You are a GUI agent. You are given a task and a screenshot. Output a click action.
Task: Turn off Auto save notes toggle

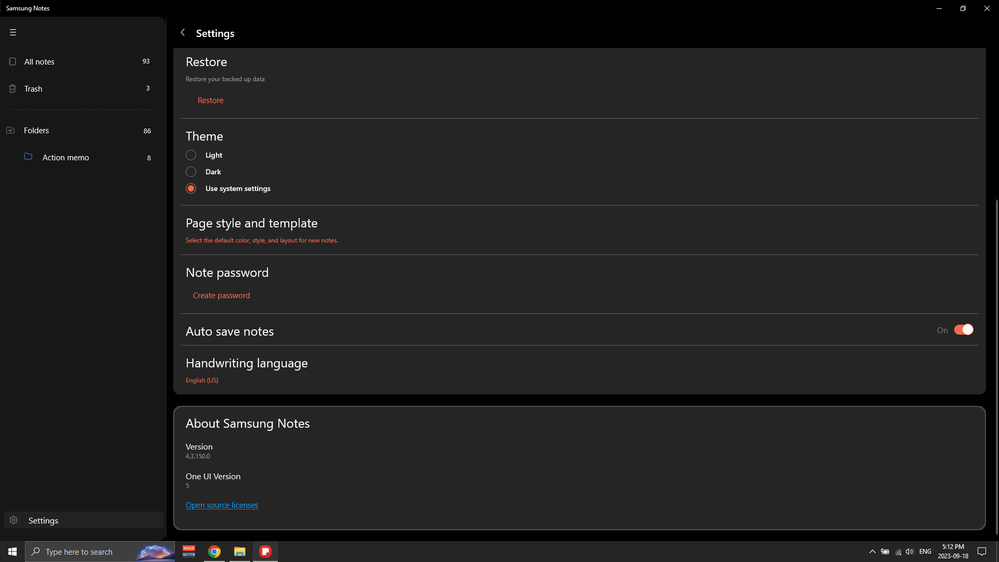[963, 330]
